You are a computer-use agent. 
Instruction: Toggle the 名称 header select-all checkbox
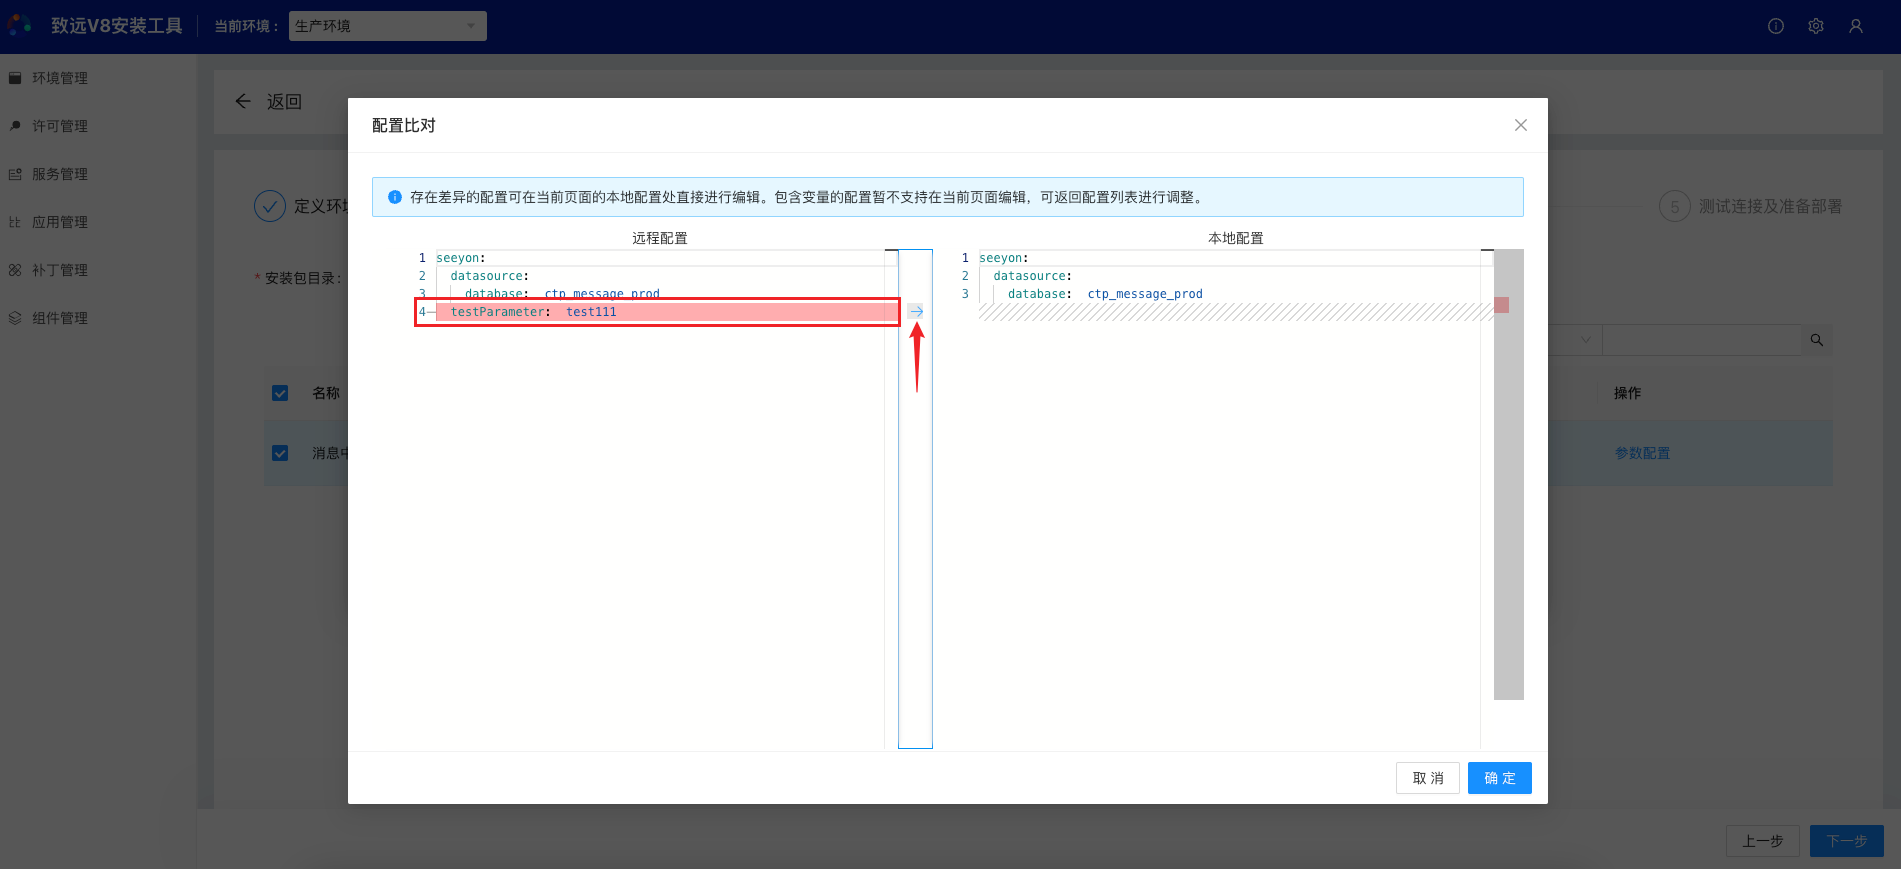coord(280,393)
